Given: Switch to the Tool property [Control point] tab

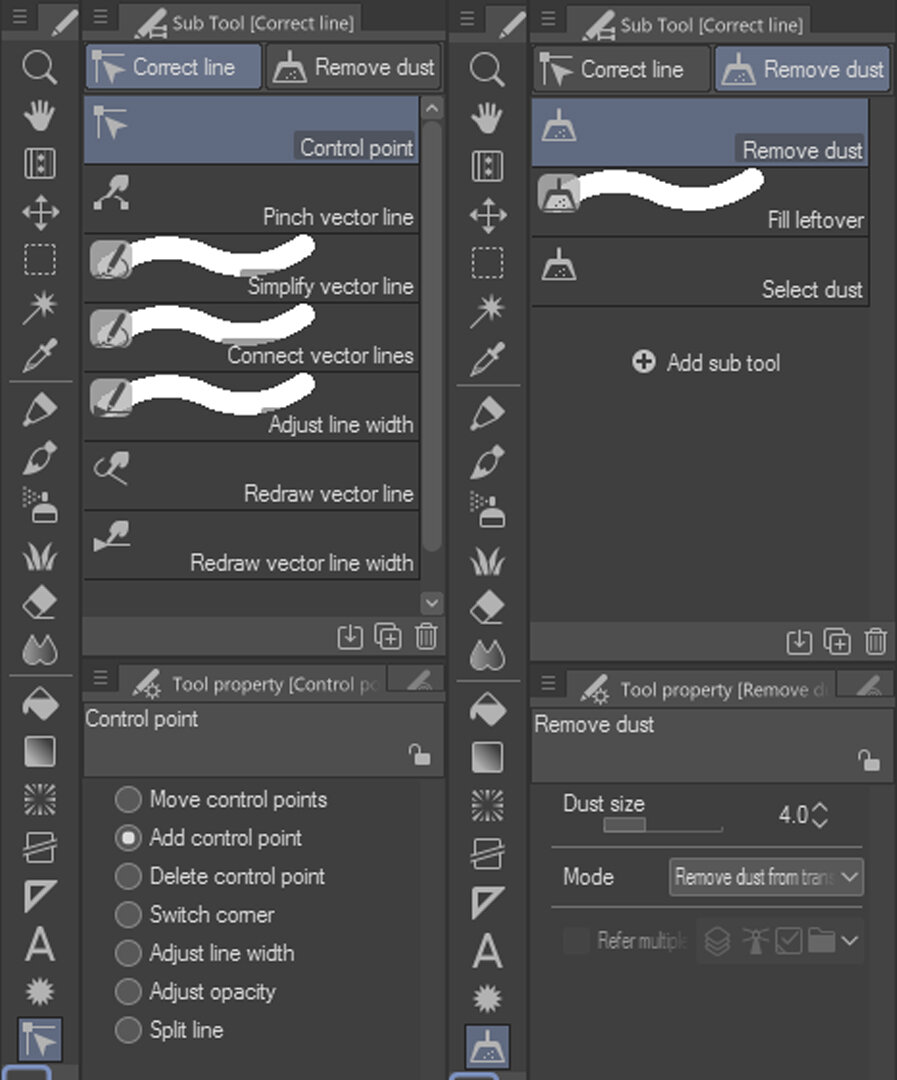Looking at the screenshot, I should pyautogui.click(x=262, y=684).
